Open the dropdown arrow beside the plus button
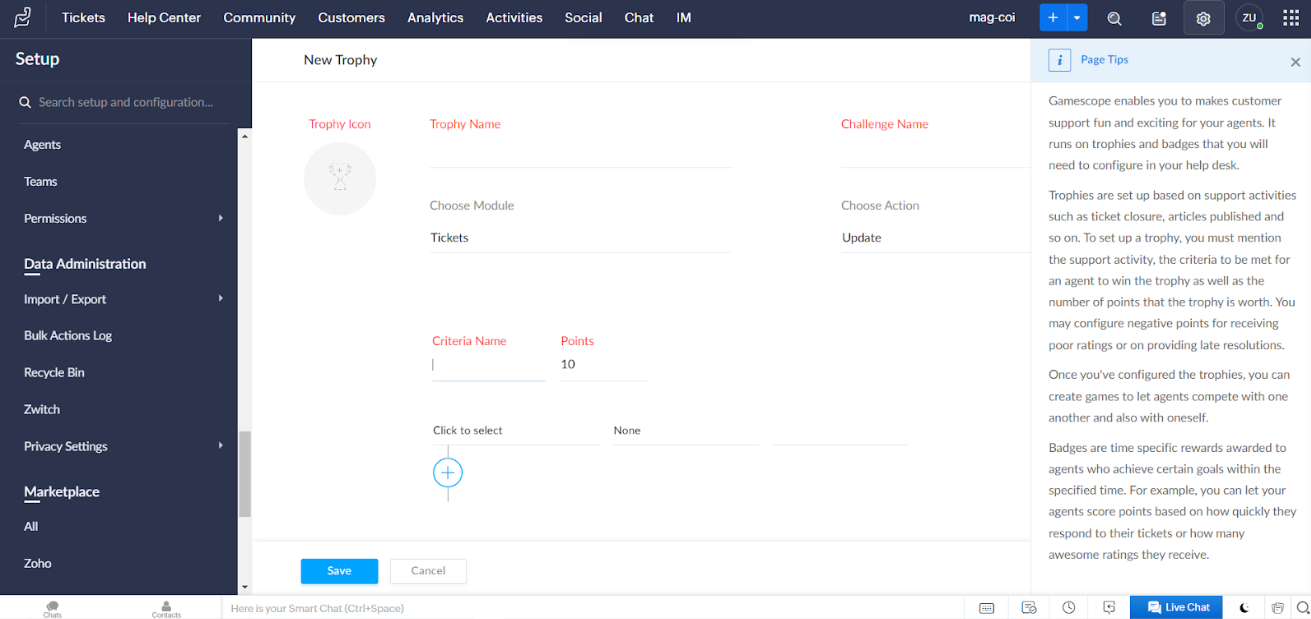Image resolution: width=1311 pixels, height=619 pixels. coord(1077,18)
